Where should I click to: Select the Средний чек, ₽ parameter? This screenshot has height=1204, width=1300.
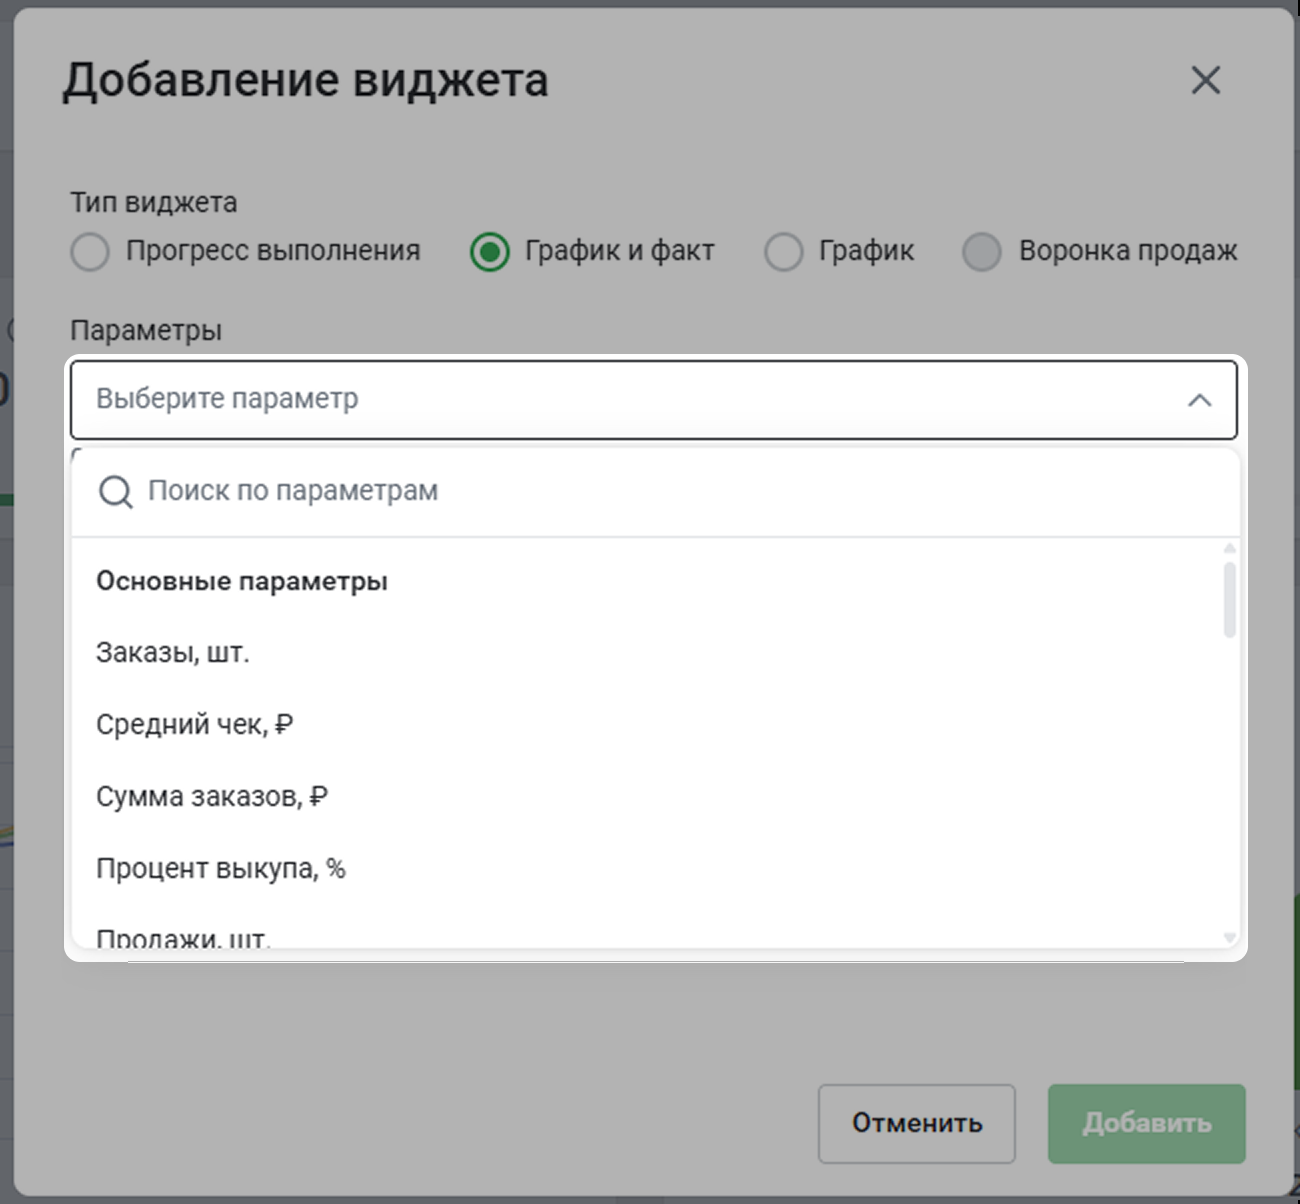coord(194,725)
